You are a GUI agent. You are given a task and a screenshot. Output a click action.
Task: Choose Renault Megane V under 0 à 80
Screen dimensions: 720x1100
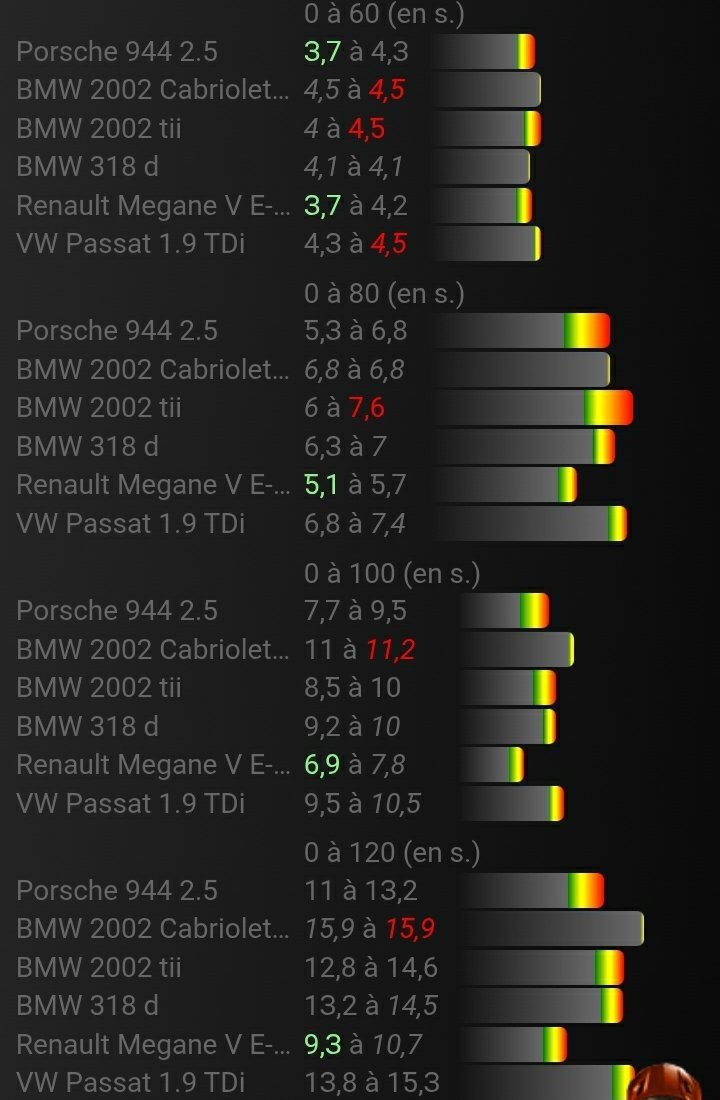point(152,484)
